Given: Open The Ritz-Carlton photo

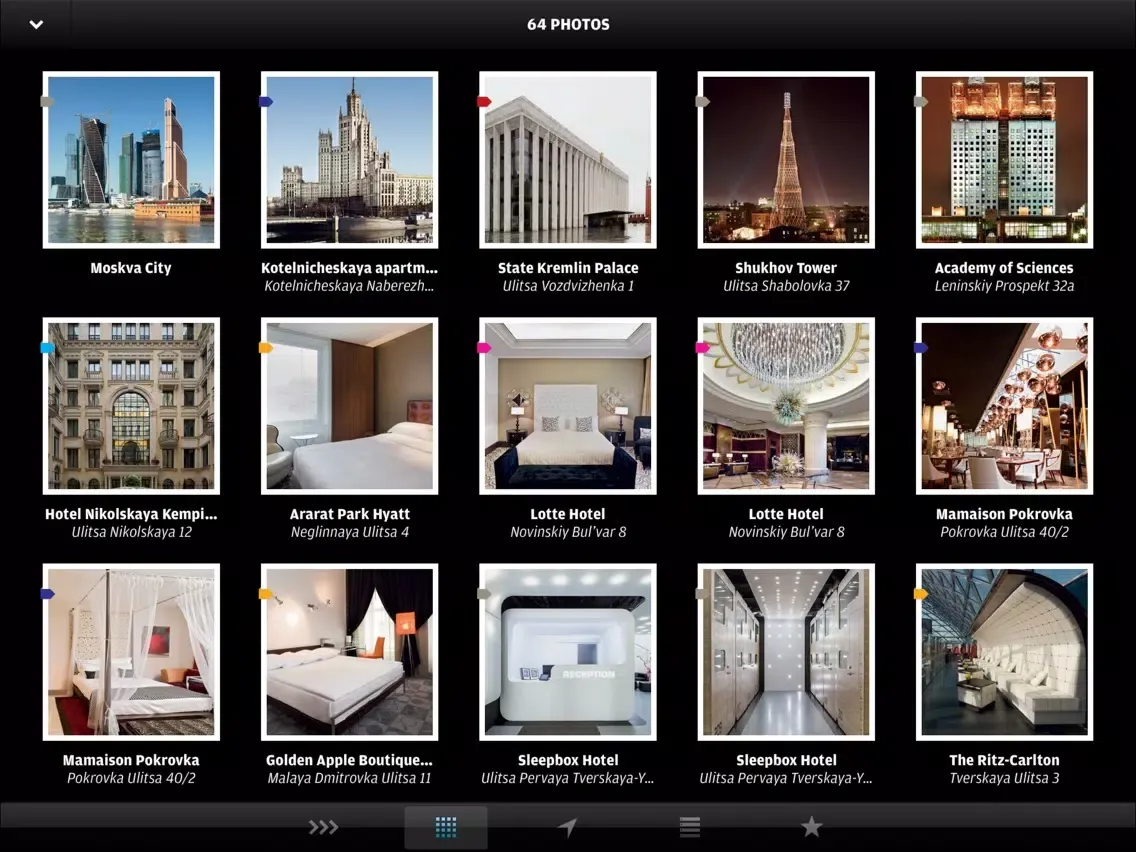Looking at the screenshot, I should point(1004,652).
